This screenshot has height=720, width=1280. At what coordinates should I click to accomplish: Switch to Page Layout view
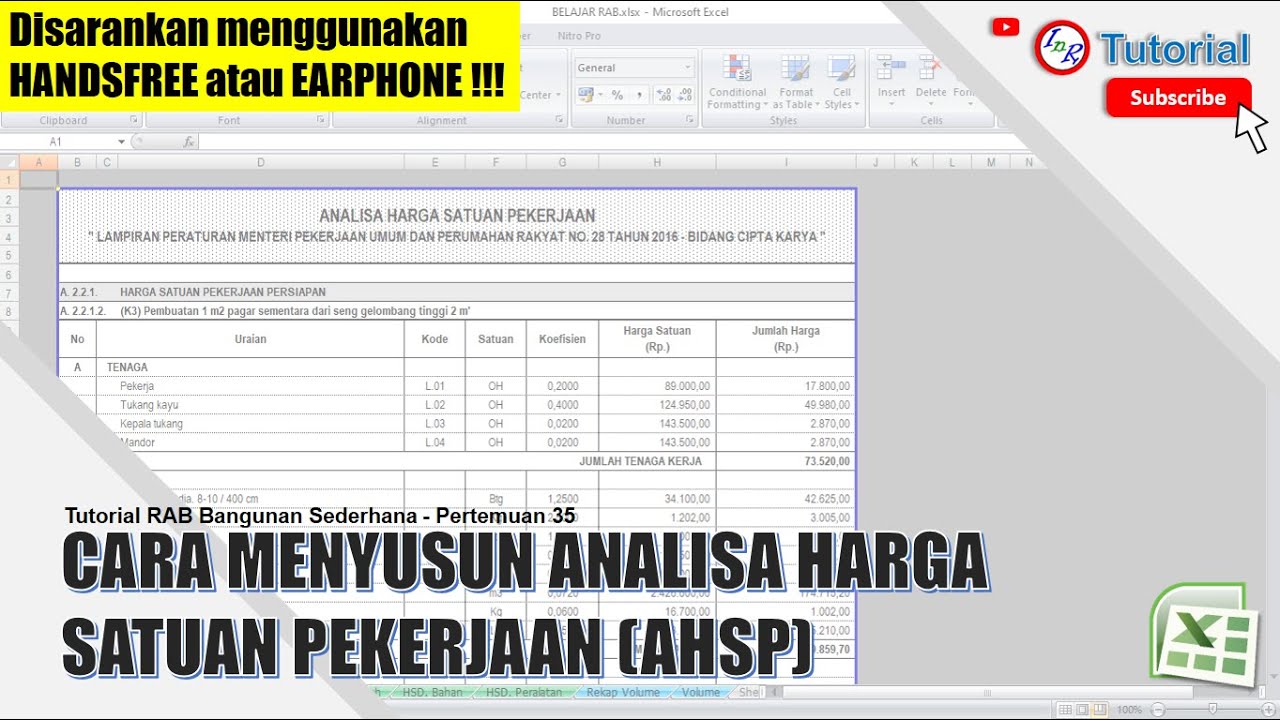1084,709
